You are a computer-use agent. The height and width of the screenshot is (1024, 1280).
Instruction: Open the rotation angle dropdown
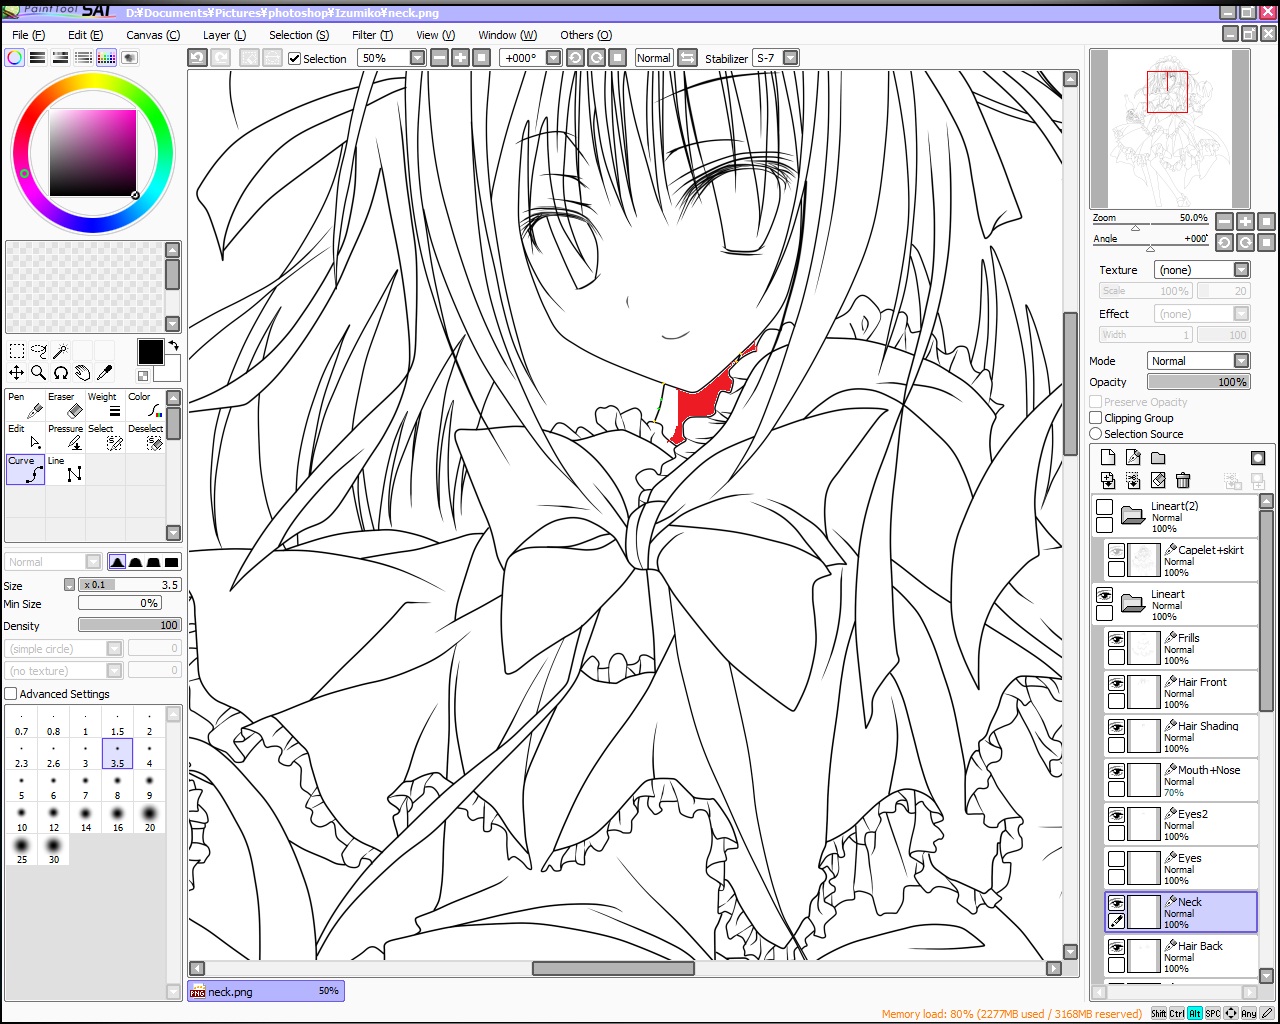coord(553,58)
